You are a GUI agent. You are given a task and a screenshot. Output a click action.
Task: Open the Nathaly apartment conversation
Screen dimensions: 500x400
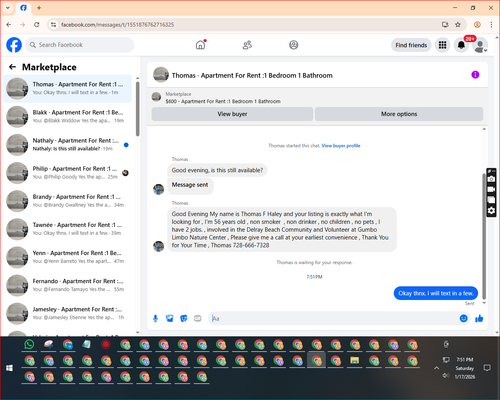point(67,144)
